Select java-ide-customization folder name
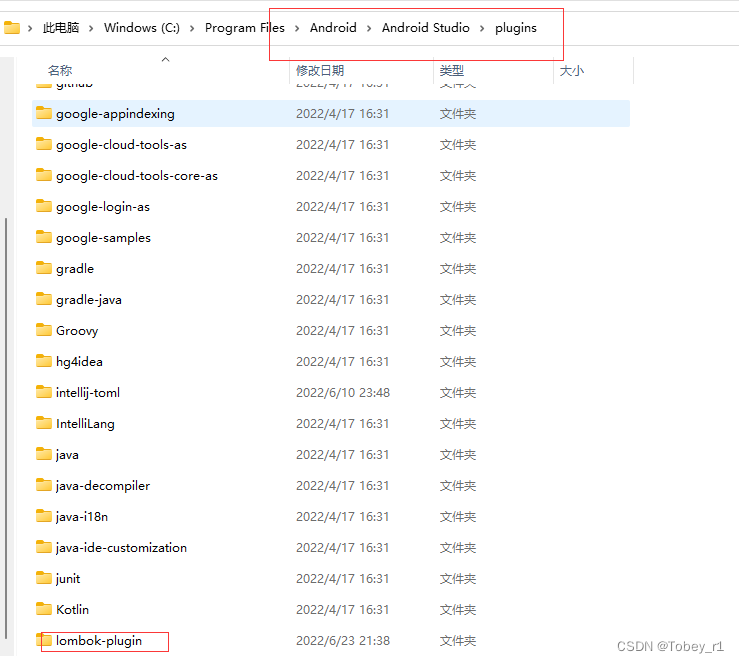This screenshot has height=663, width=739. [x=121, y=548]
